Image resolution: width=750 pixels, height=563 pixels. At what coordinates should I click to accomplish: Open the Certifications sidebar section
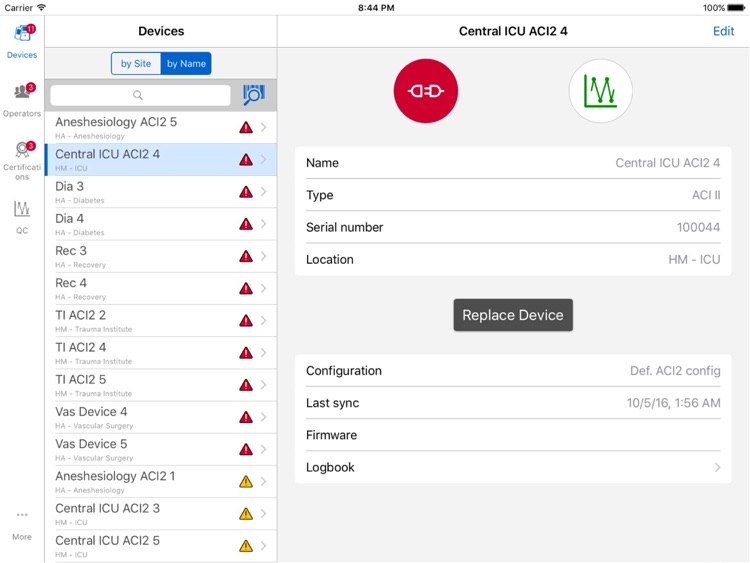pyautogui.click(x=22, y=161)
